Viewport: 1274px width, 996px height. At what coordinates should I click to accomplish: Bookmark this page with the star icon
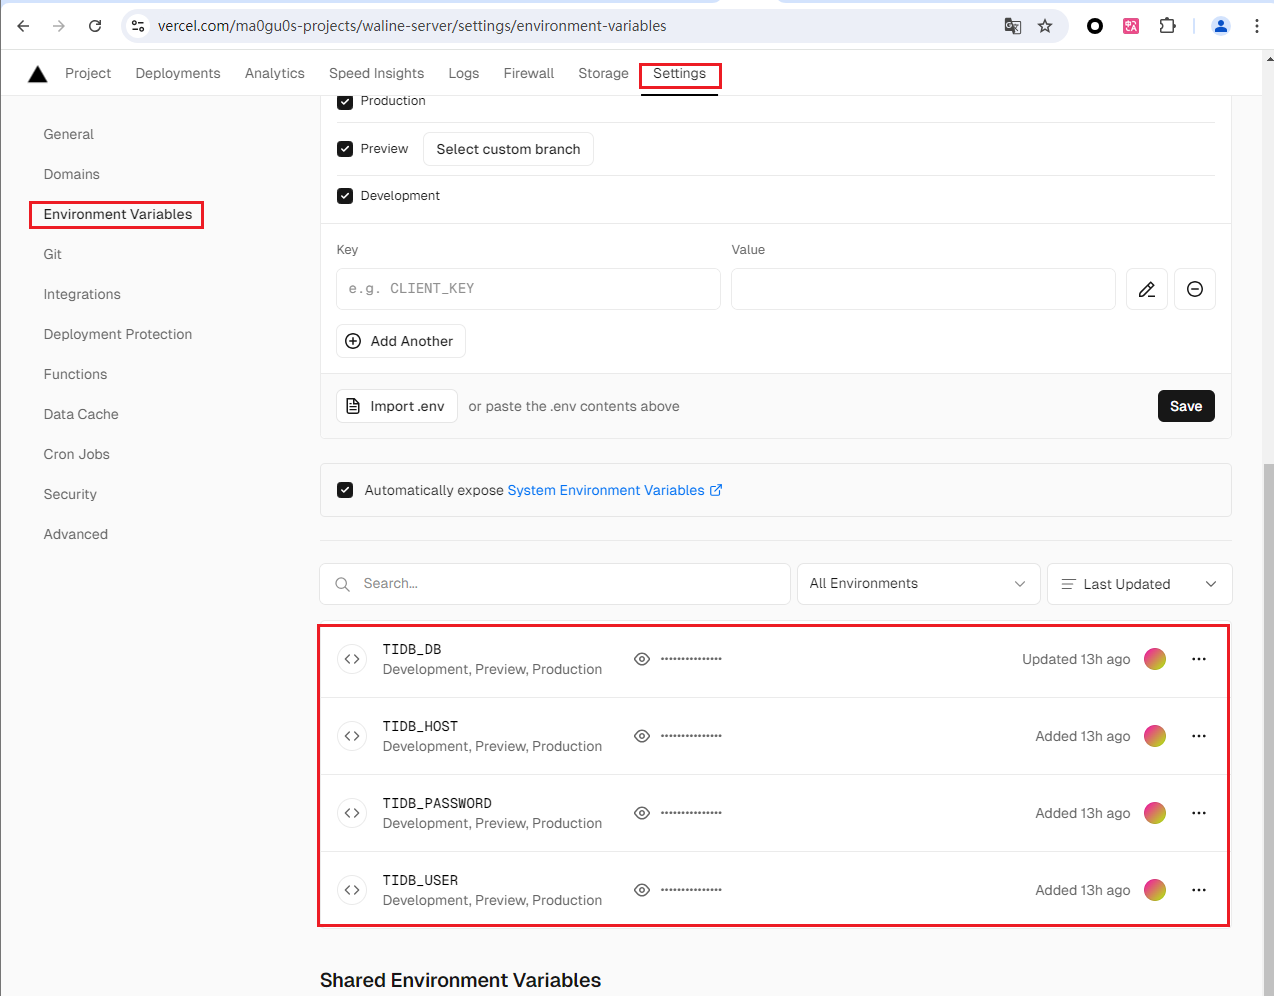(x=1045, y=26)
